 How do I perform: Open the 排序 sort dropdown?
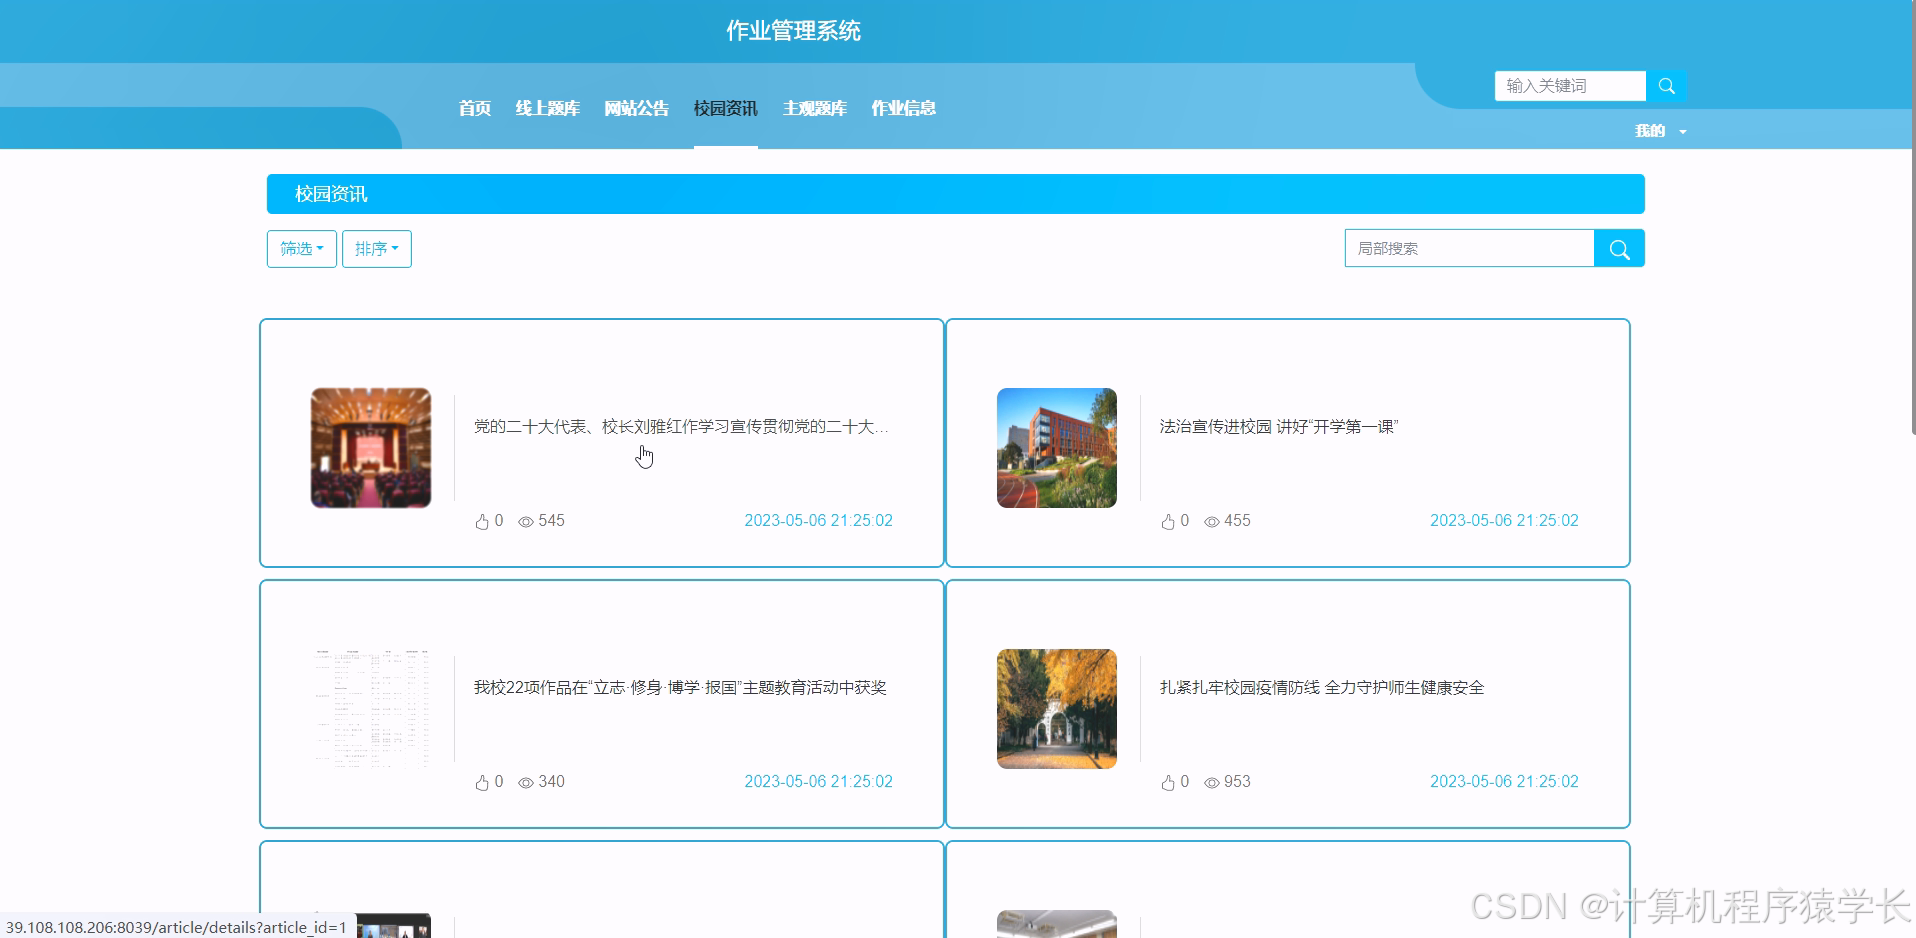pos(376,249)
